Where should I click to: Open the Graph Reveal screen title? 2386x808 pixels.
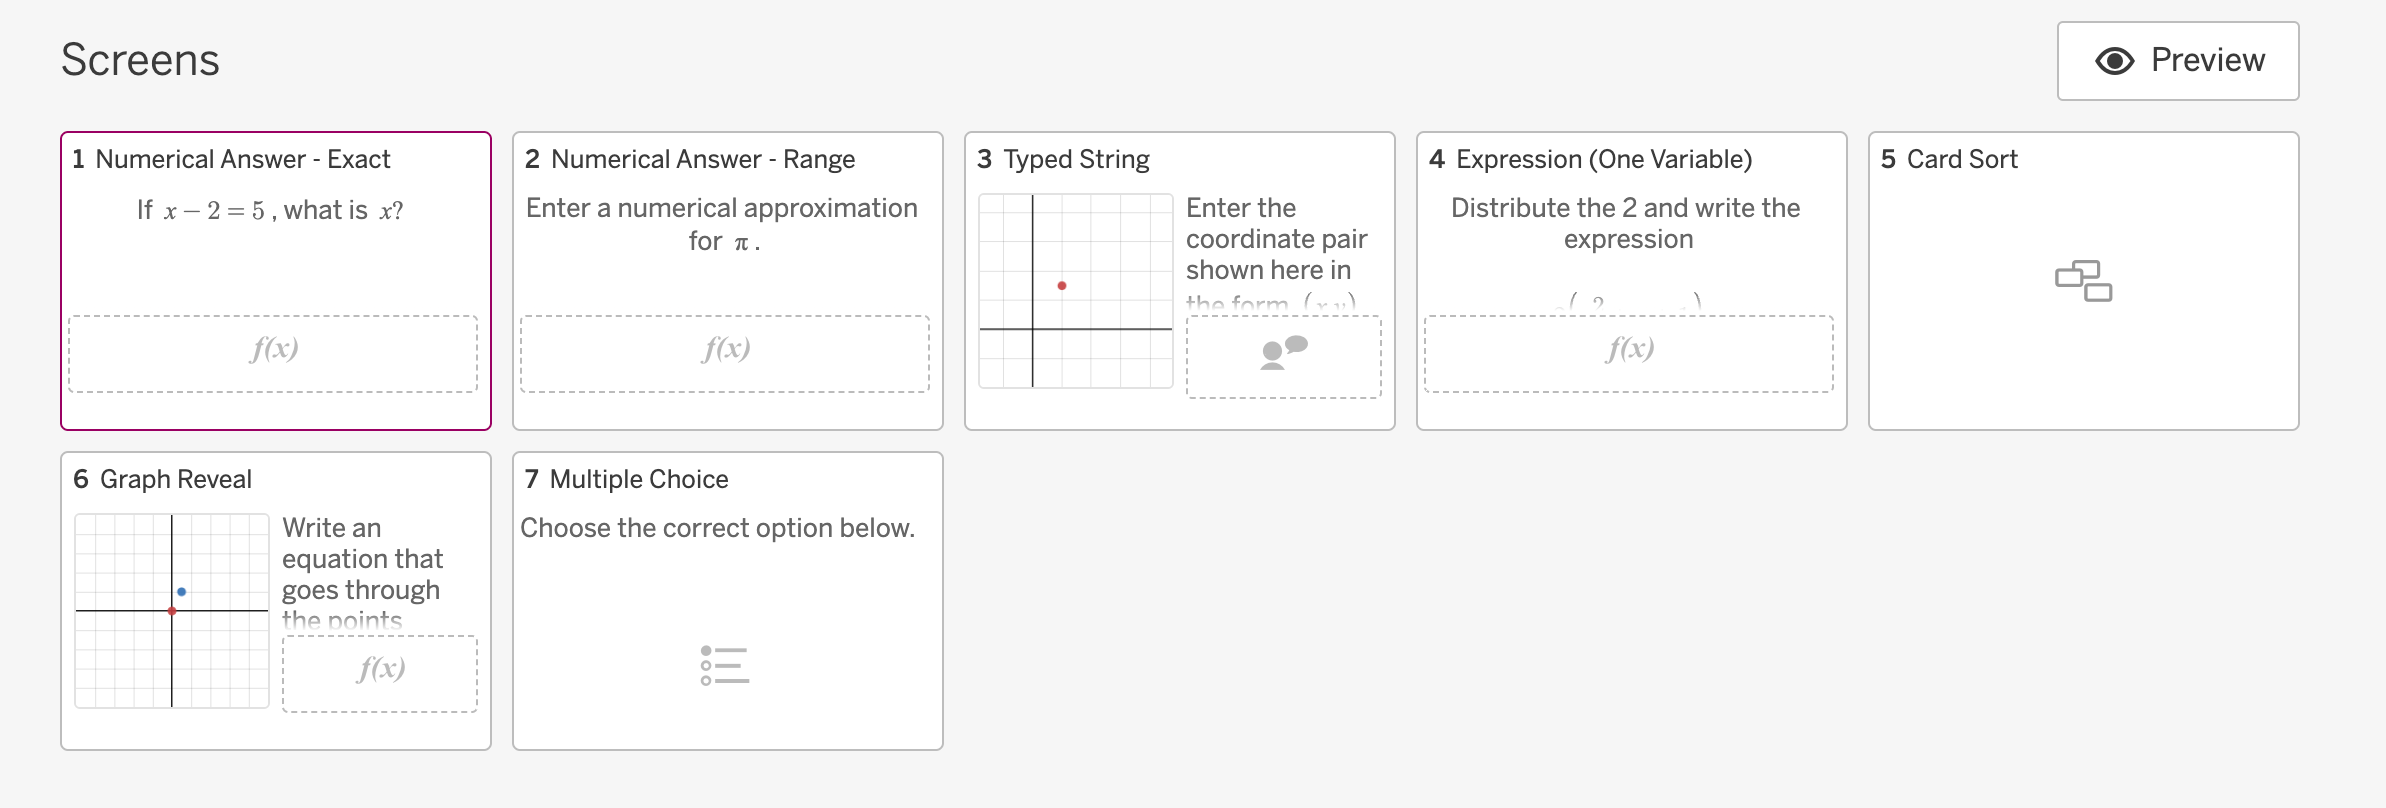click(175, 479)
